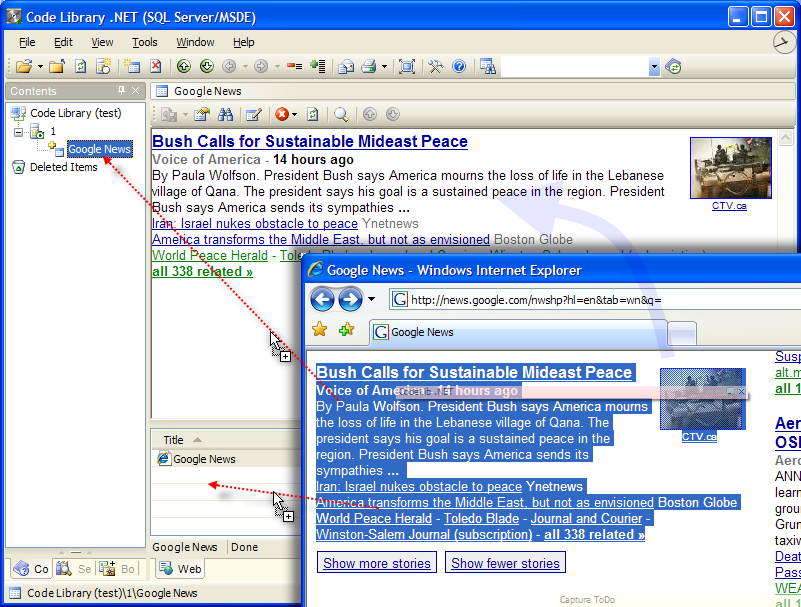This screenshot has width=801, height=607.
Task: Open the File menu
Action: (x=27, y=42)
